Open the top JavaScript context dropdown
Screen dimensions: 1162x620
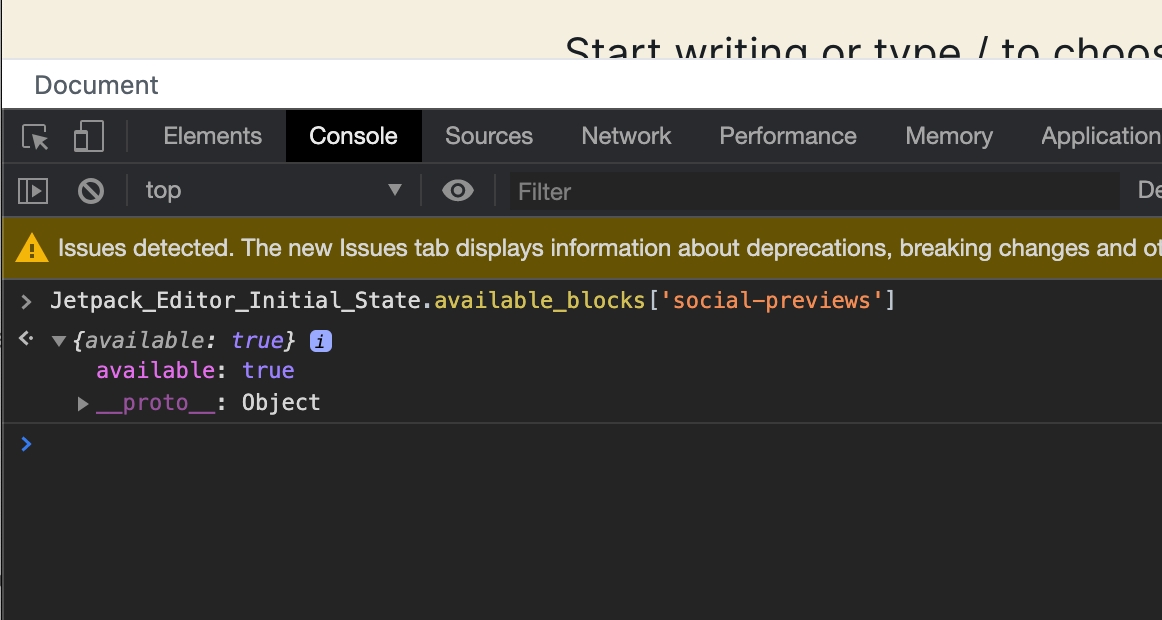[273, 190]
